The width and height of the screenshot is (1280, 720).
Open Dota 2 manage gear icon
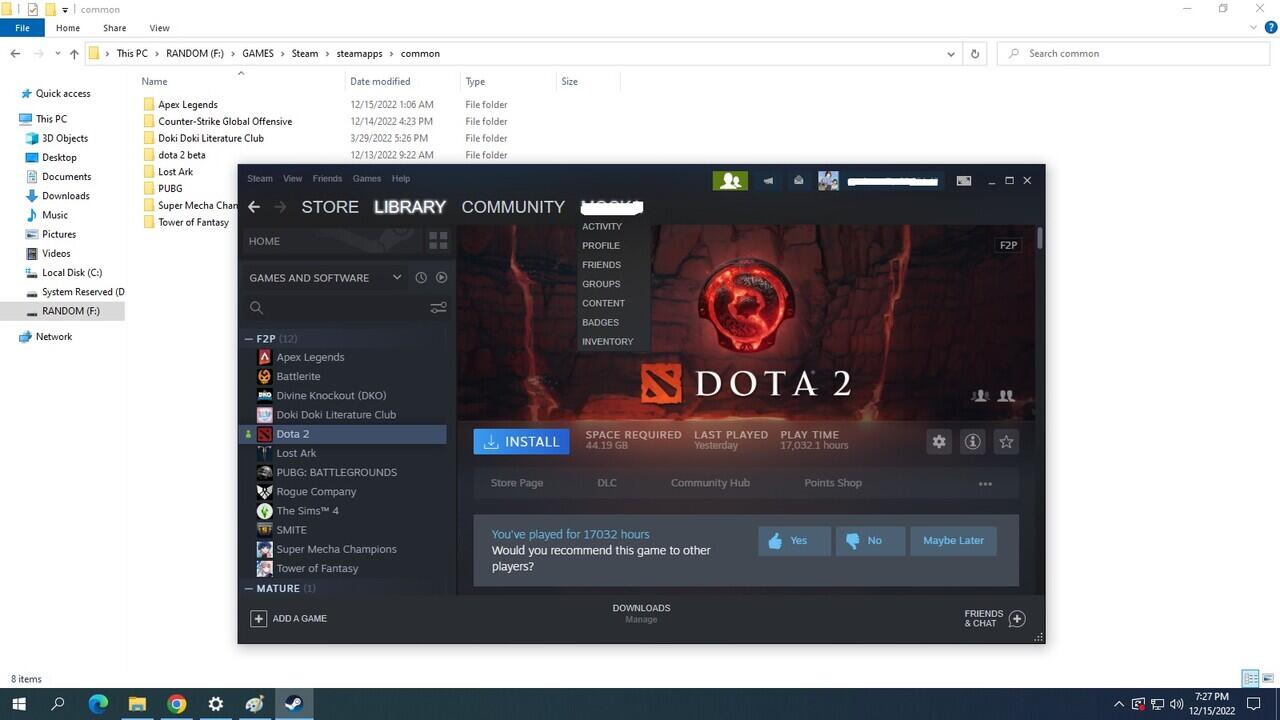tap(939, 442)
